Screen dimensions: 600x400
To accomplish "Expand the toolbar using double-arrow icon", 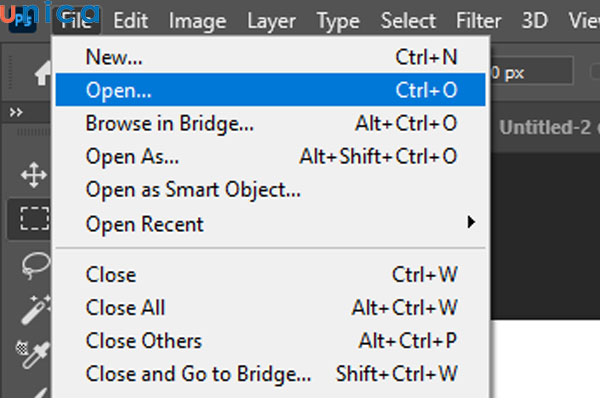I will (16, 113).
